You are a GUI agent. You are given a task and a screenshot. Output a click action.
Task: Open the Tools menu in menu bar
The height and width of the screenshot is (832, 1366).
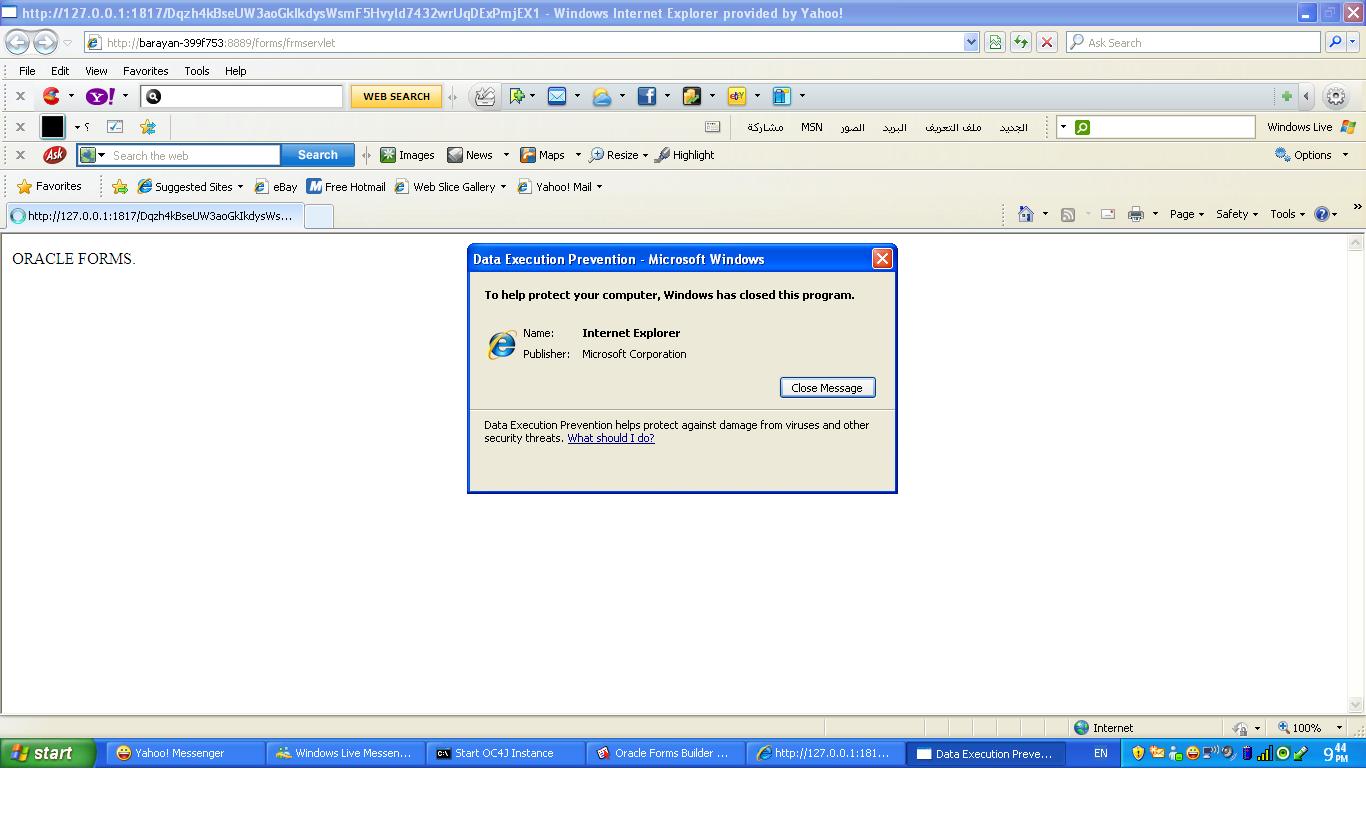[x=196, y=71]
